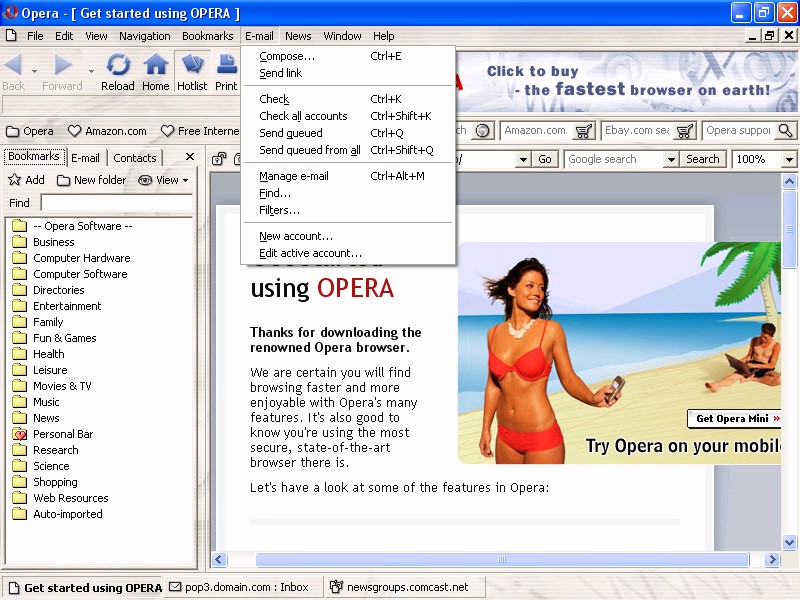
Task: Click the Opera support magnifier icon
Action: (786, 131)
